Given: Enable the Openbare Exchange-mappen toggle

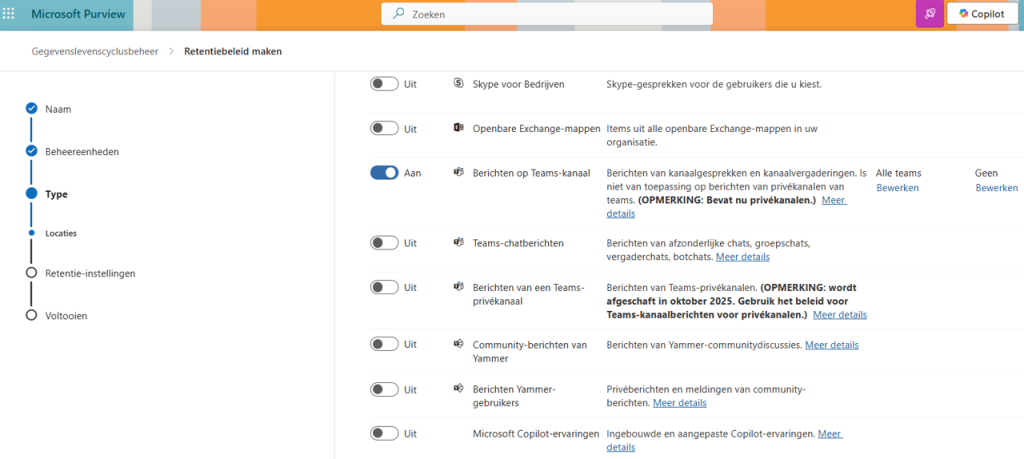Looking at the screenshot, I should tap(384, 129).
